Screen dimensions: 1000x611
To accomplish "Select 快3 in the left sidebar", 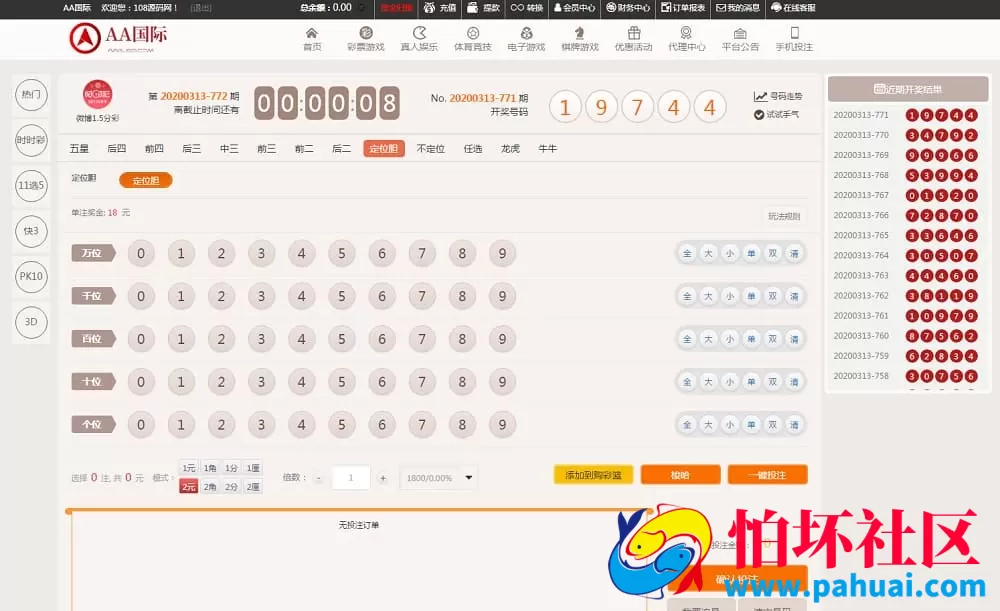I will pyautogui.click(x=30, y=232).
